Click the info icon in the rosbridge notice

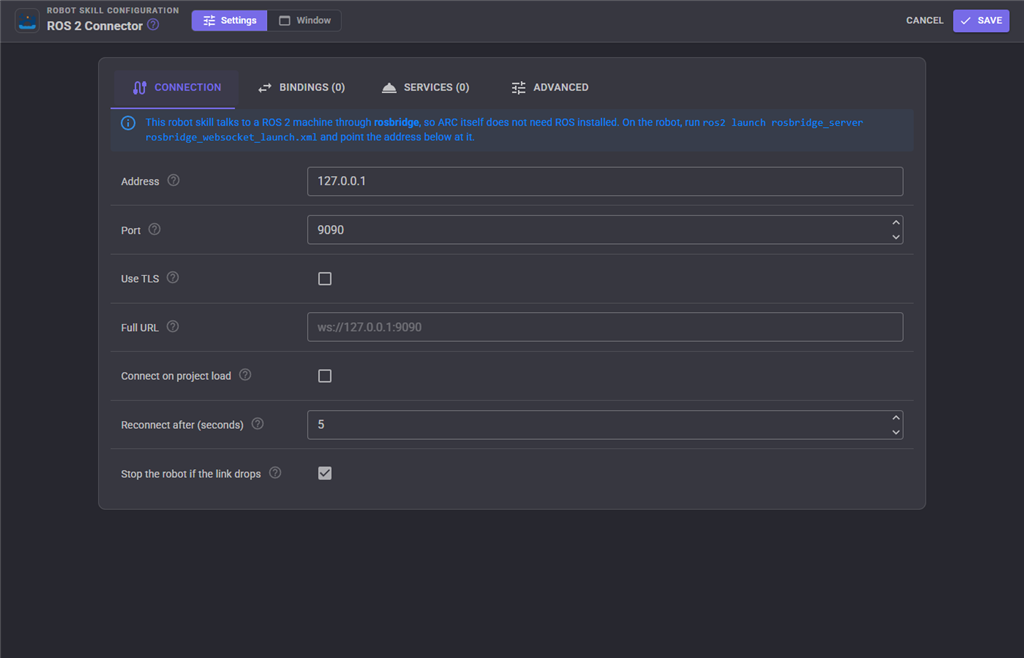[128, 123]
